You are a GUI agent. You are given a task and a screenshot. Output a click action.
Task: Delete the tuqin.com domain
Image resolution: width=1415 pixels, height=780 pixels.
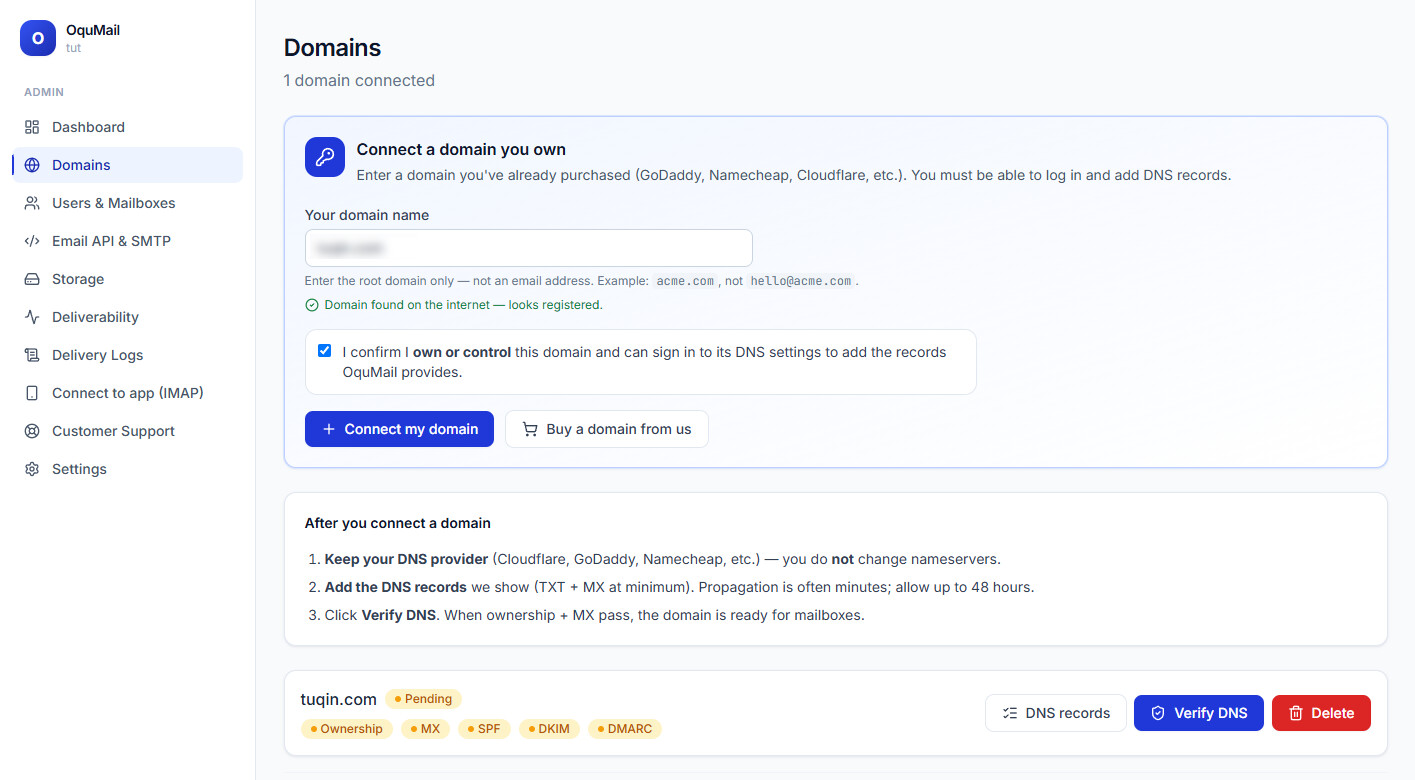[x=1321, y=713]
